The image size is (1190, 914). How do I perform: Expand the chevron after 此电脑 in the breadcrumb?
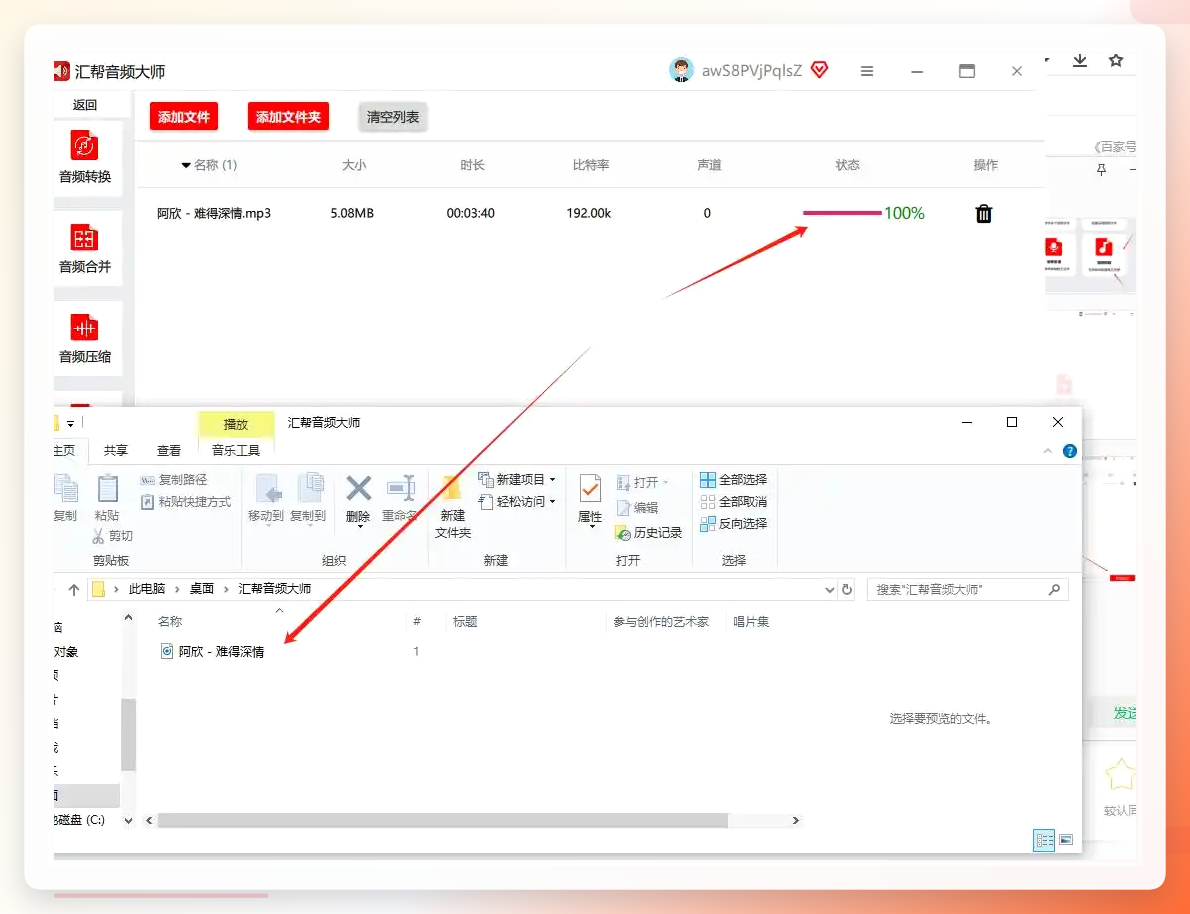pyautogui.click(x=177, y=589)
